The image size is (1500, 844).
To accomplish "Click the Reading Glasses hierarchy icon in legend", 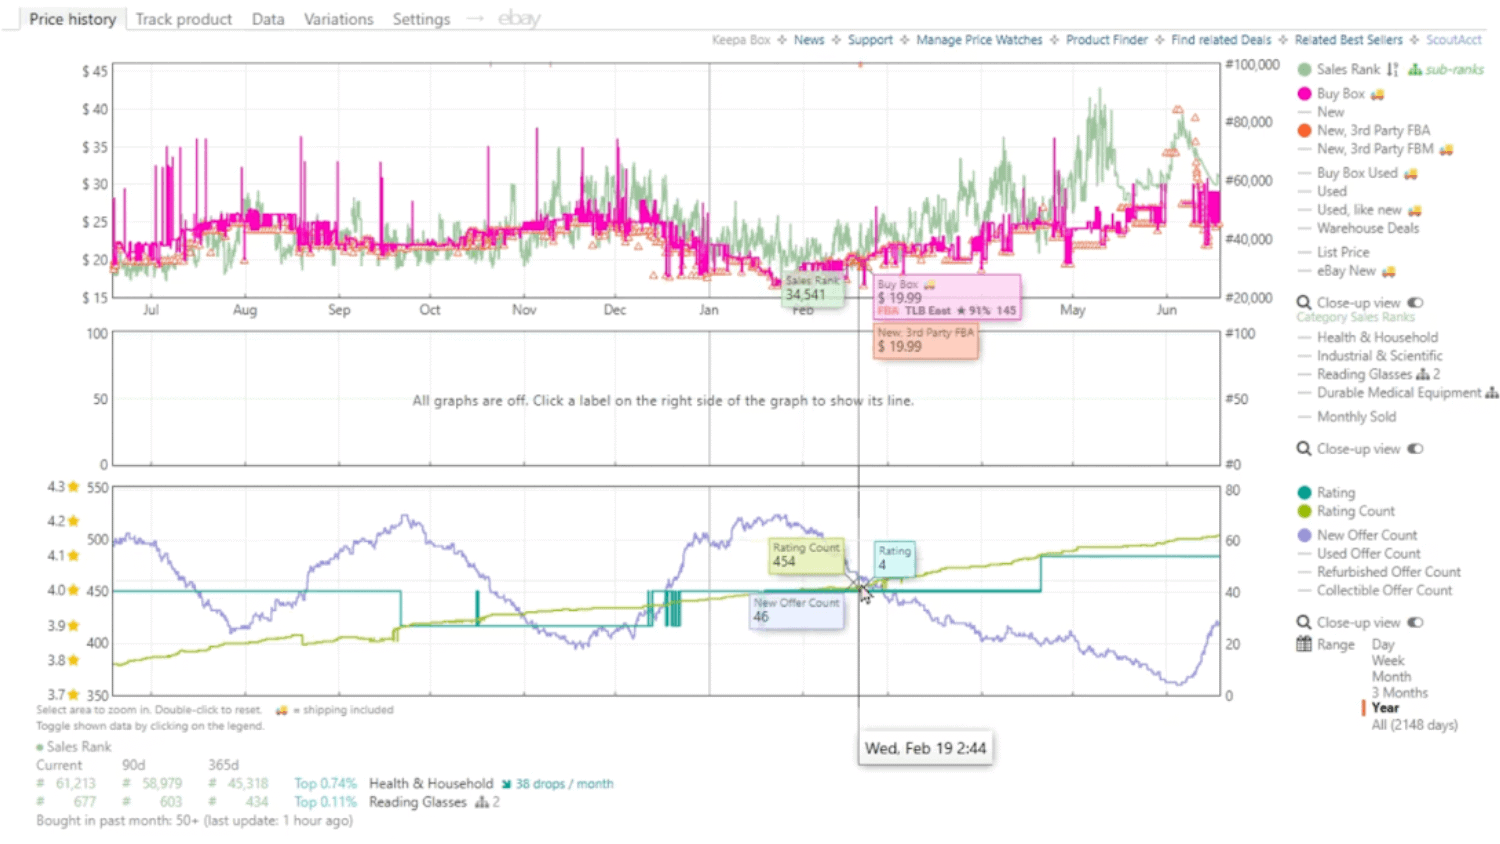I will pos(1423,375).
